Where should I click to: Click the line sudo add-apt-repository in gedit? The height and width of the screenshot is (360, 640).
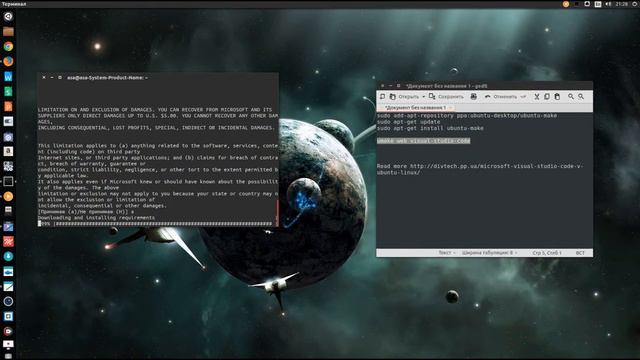click(467, 116)
